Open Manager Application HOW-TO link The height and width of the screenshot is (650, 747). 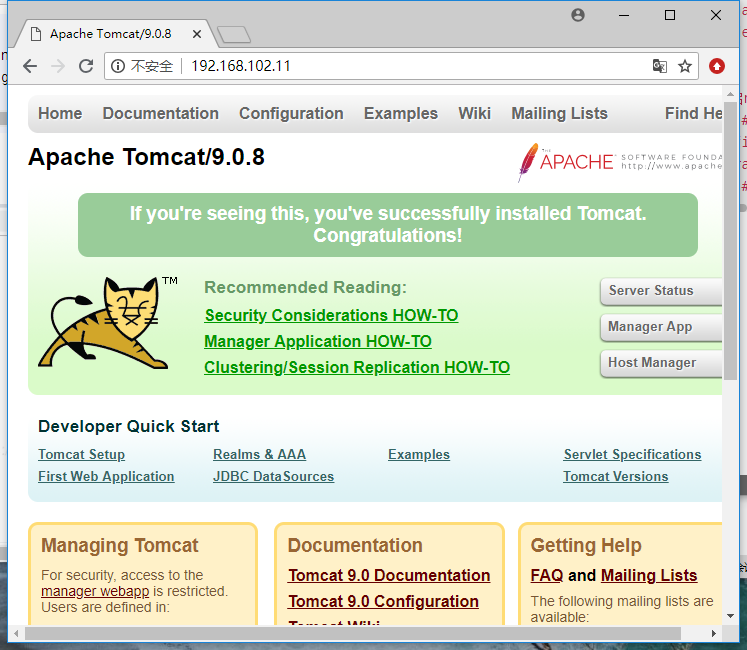click(318, 342)
